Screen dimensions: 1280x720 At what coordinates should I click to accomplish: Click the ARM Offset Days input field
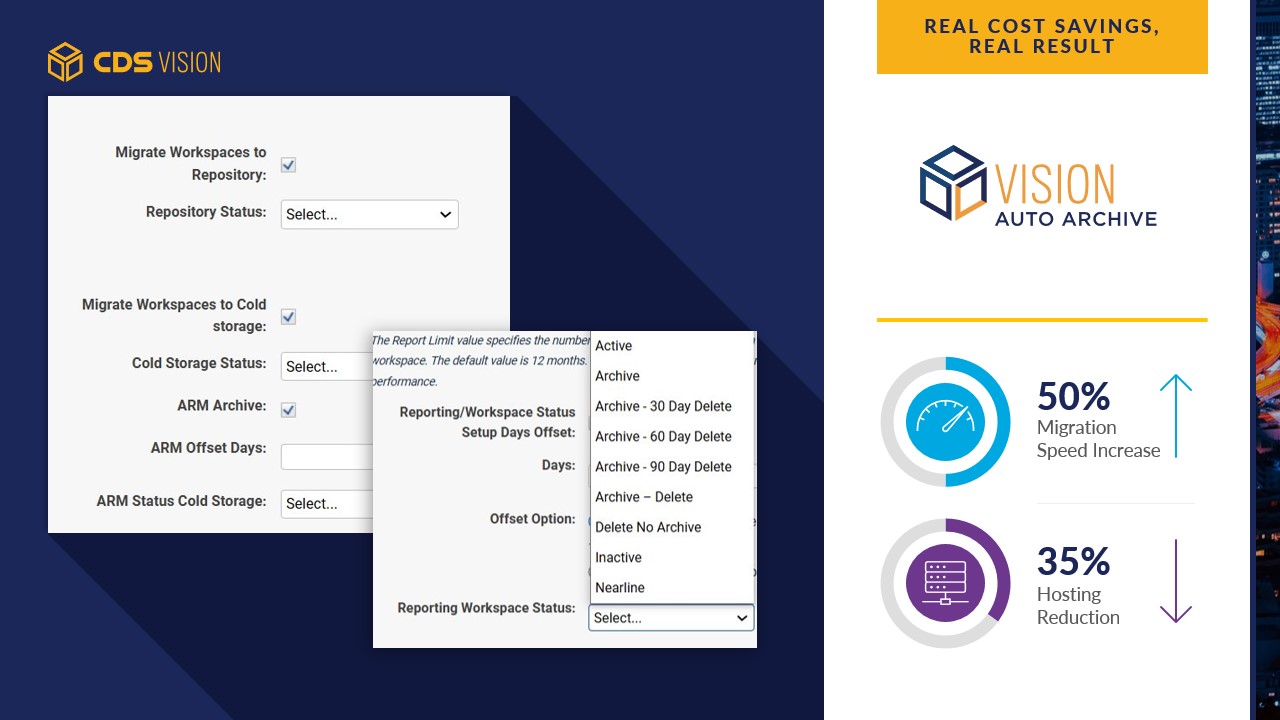pyautogui.click(x=327, y=457)
